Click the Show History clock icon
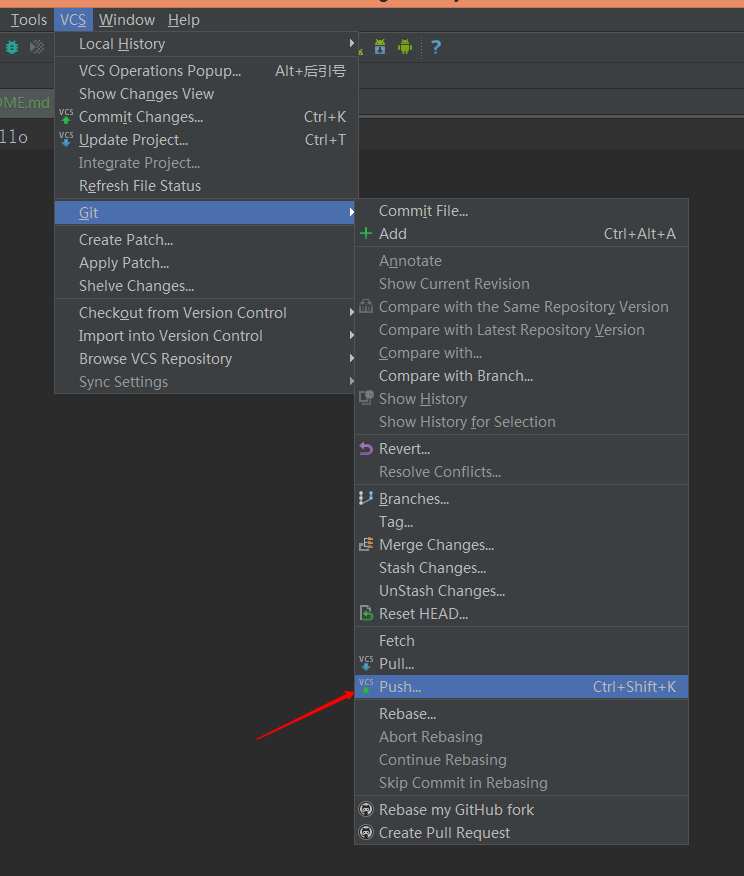Screen dimensions: 744x876 coord(366,398)
